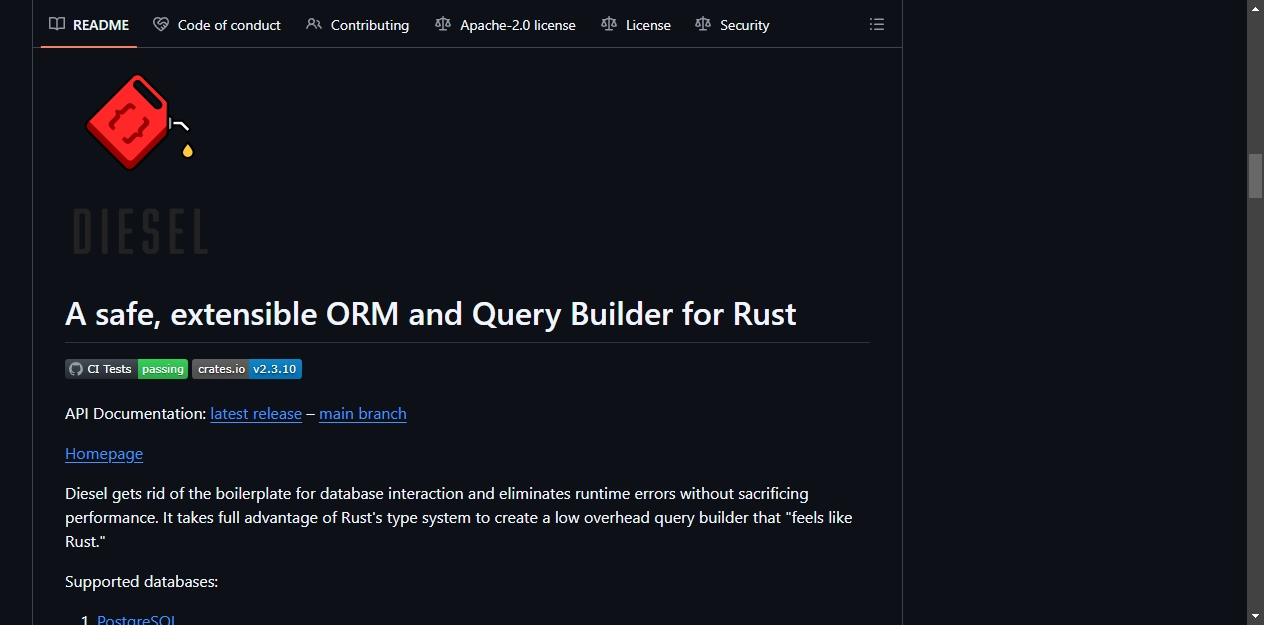The height and width of the screenshot is (625, 1264).
Task: Click the CI Tests passing badge
Action: point(126,369)
